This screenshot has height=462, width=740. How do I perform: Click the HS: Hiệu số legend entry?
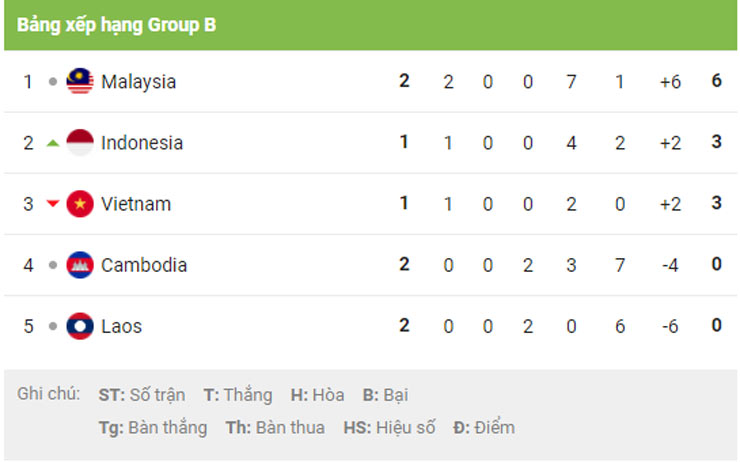click(389, 428)
